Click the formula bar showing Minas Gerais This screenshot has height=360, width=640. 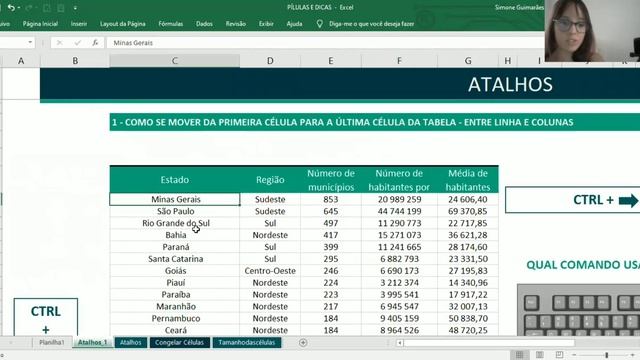point(324,42)
